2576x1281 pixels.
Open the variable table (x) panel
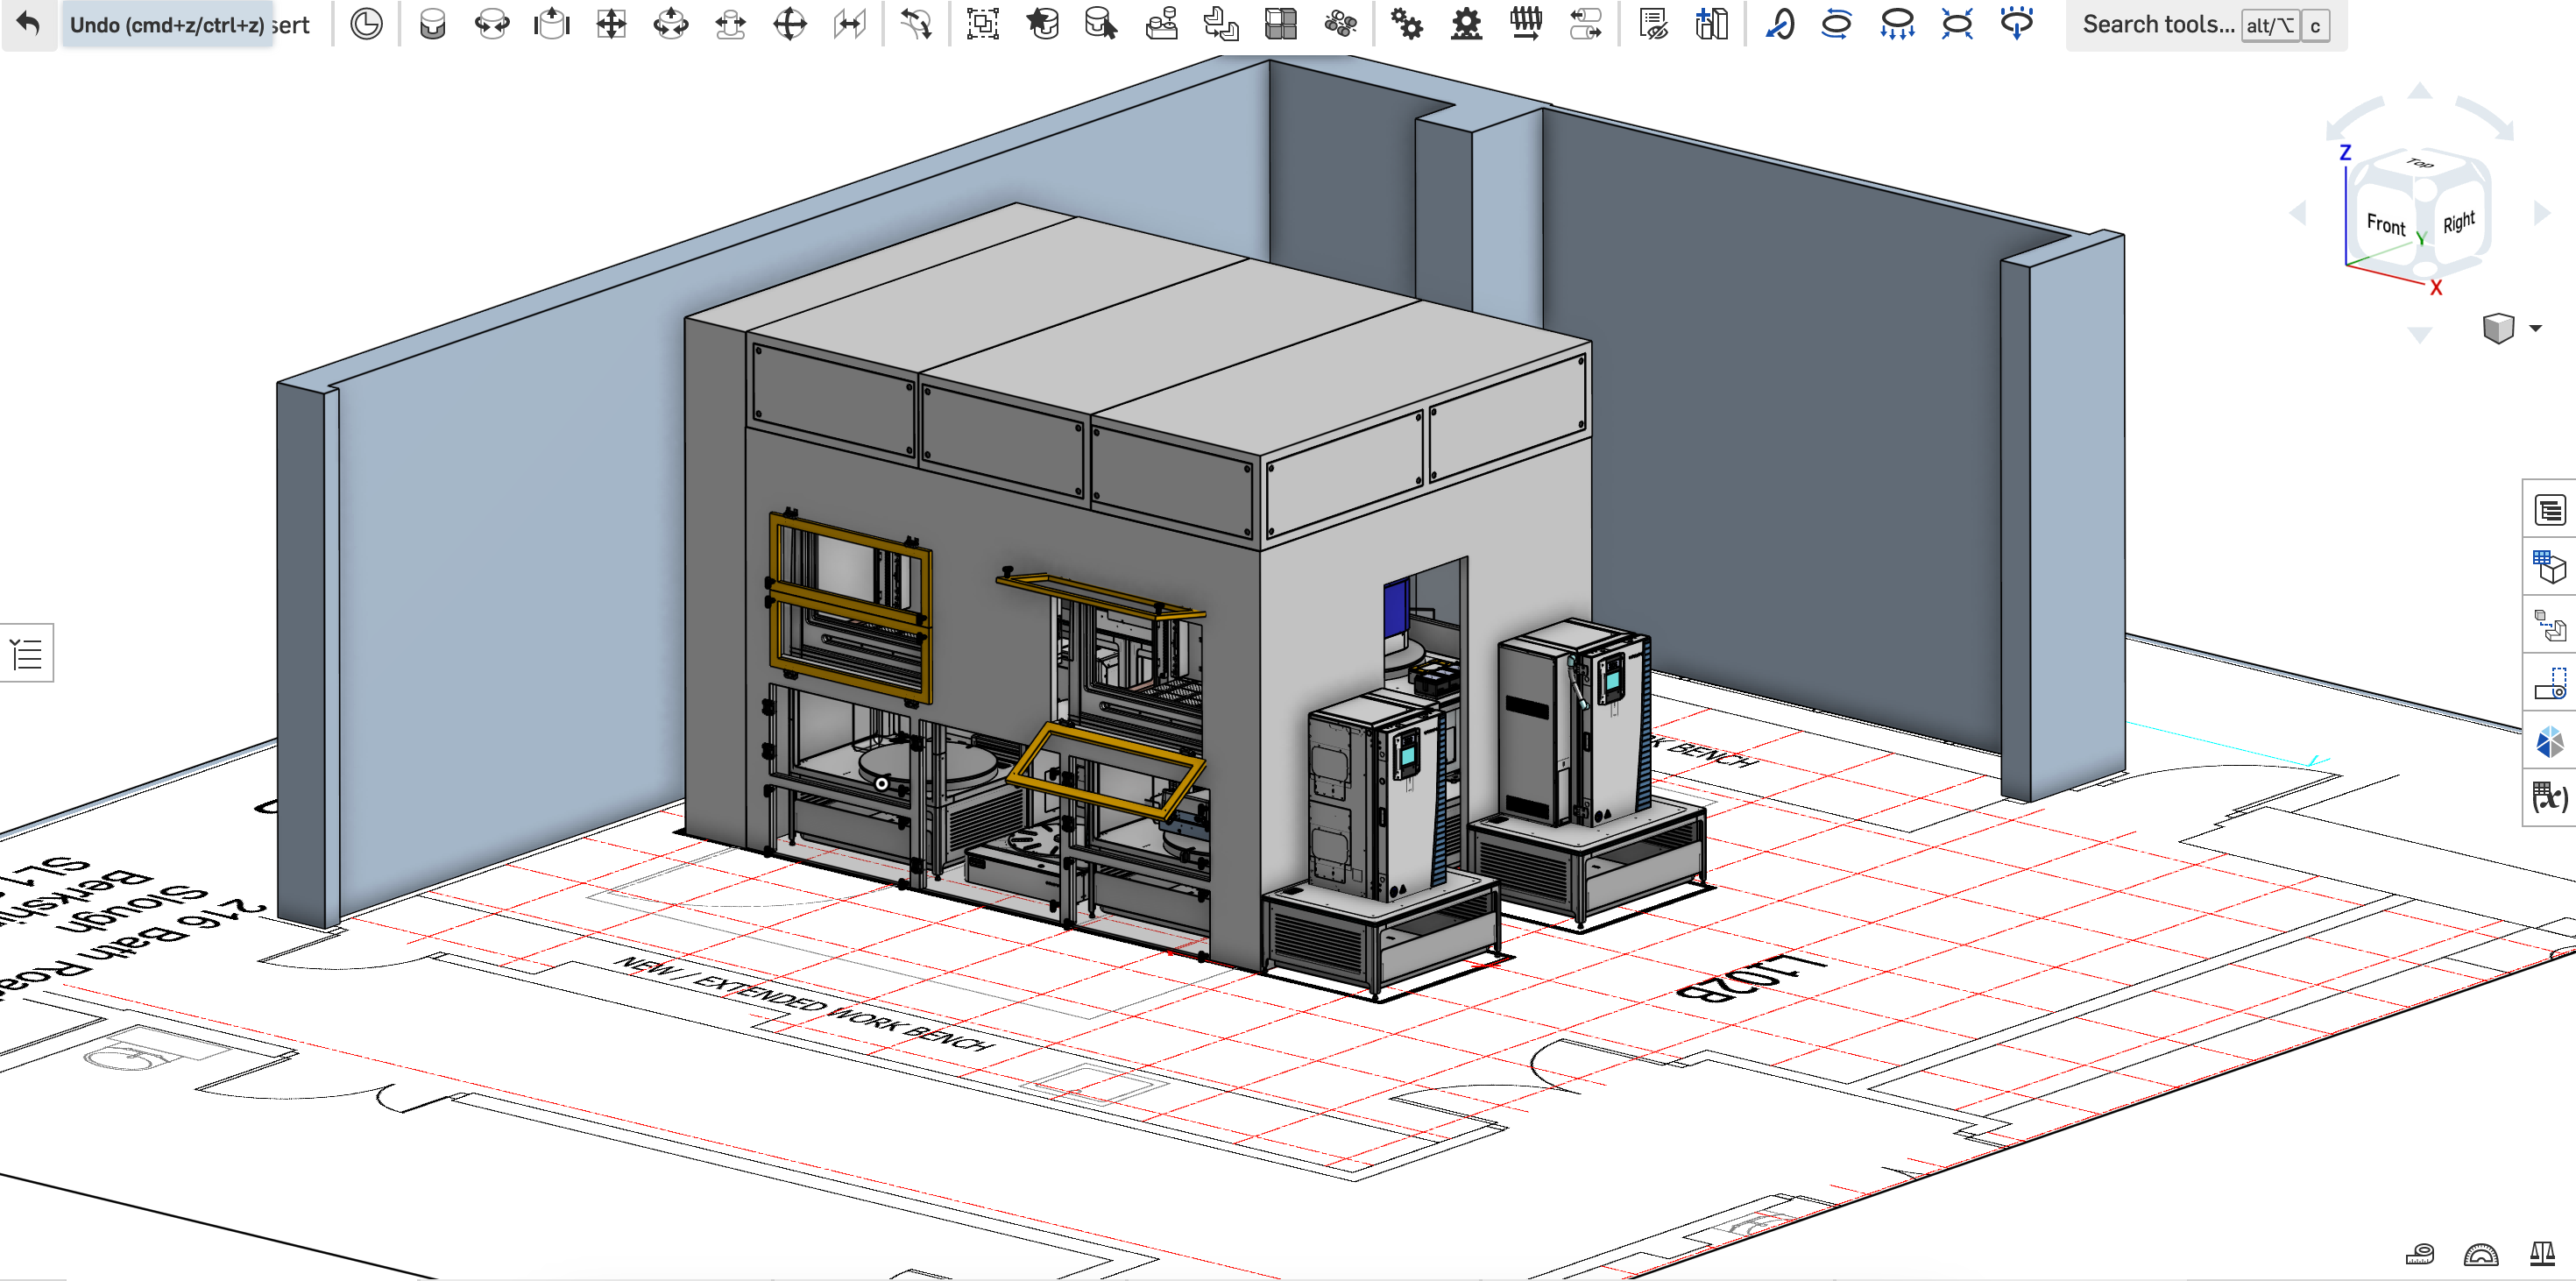coord(2549,798)
